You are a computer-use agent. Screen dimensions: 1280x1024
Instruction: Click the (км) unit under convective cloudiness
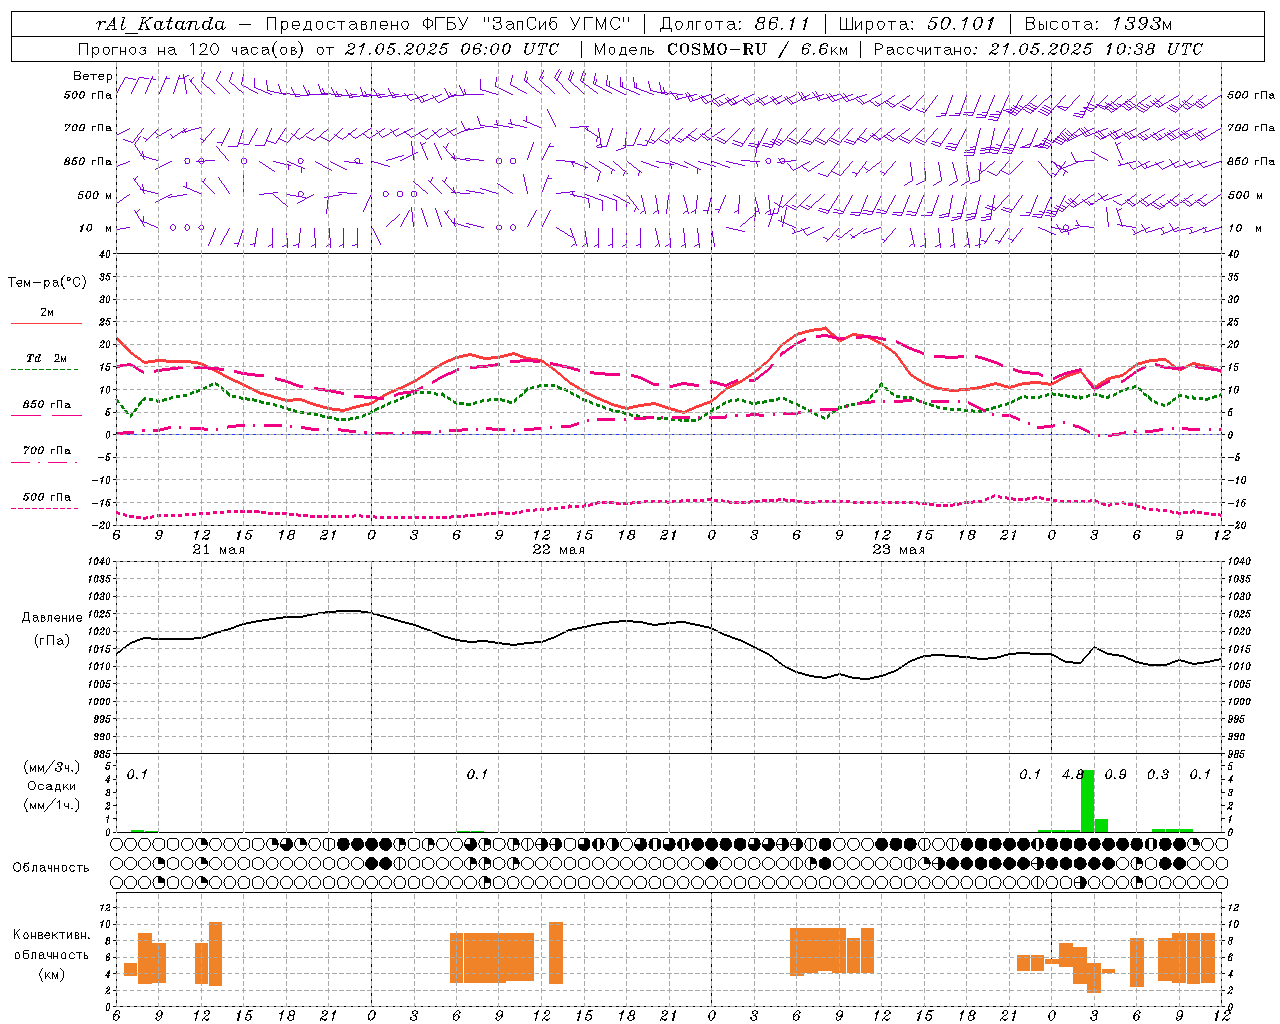click(x=51, y=974)
